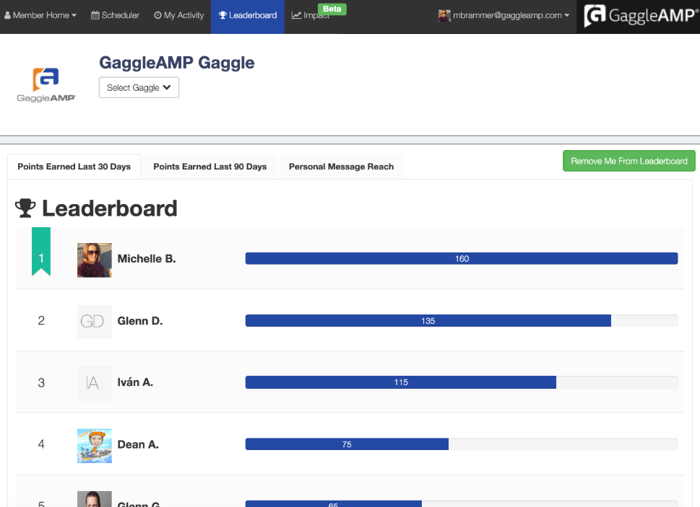Image resolution: width=700 pixels, height=507 pixels.
Task: Click the GD avatar for Glenn D.
Action: pyautogui.click(x=95, y=321)
